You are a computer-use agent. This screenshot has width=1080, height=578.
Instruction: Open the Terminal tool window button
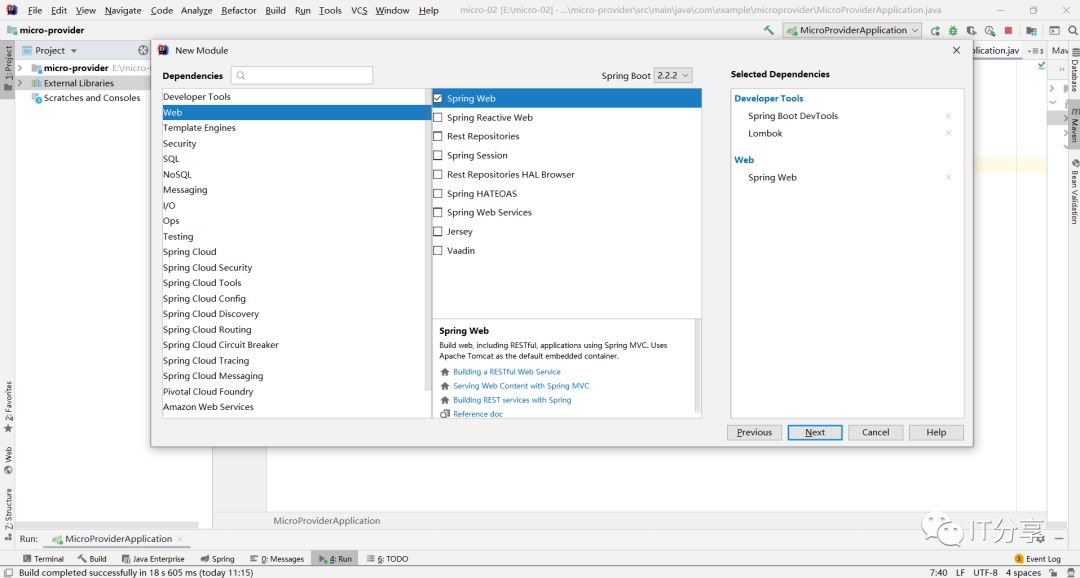43,559
